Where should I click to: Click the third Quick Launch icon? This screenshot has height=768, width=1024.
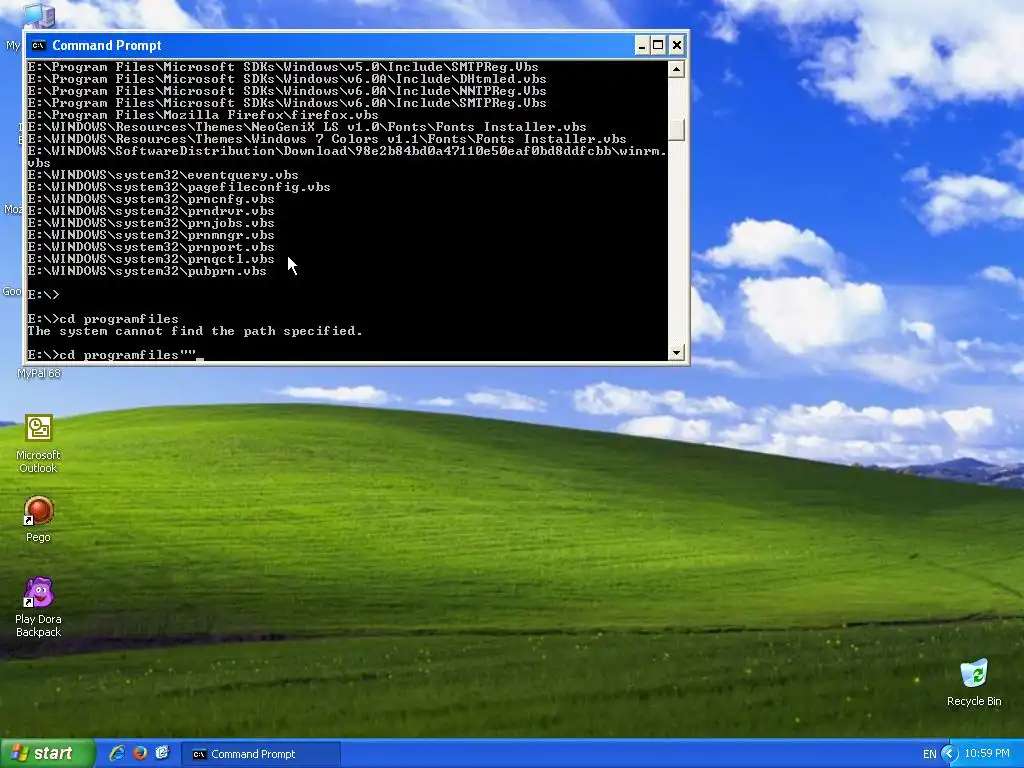163,754
